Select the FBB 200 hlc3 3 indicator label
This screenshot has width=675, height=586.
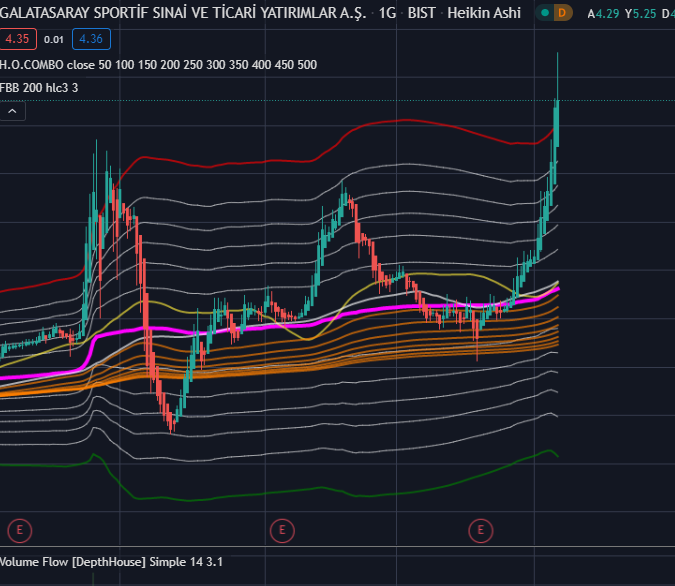(39, 88)
